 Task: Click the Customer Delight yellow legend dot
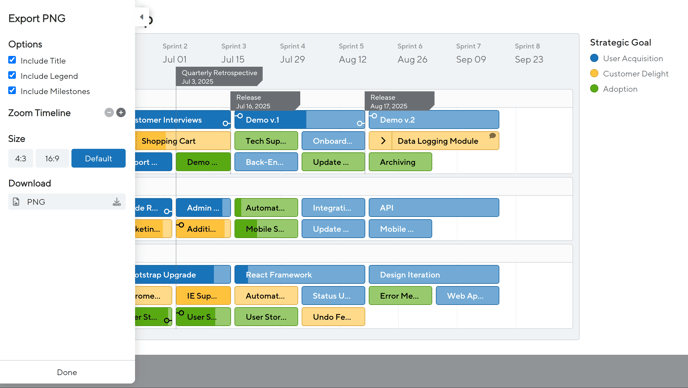tap(594, 73)
